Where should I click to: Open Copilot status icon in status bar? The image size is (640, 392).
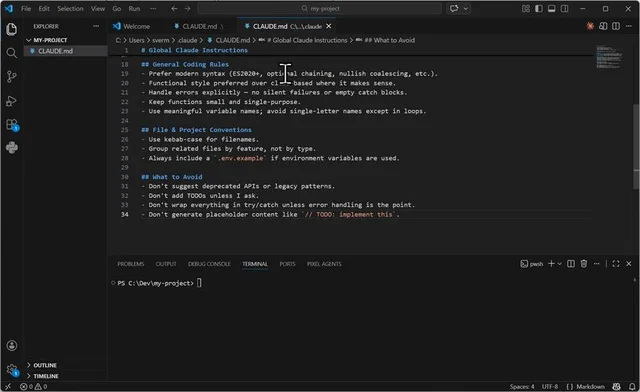pos(616,386)
